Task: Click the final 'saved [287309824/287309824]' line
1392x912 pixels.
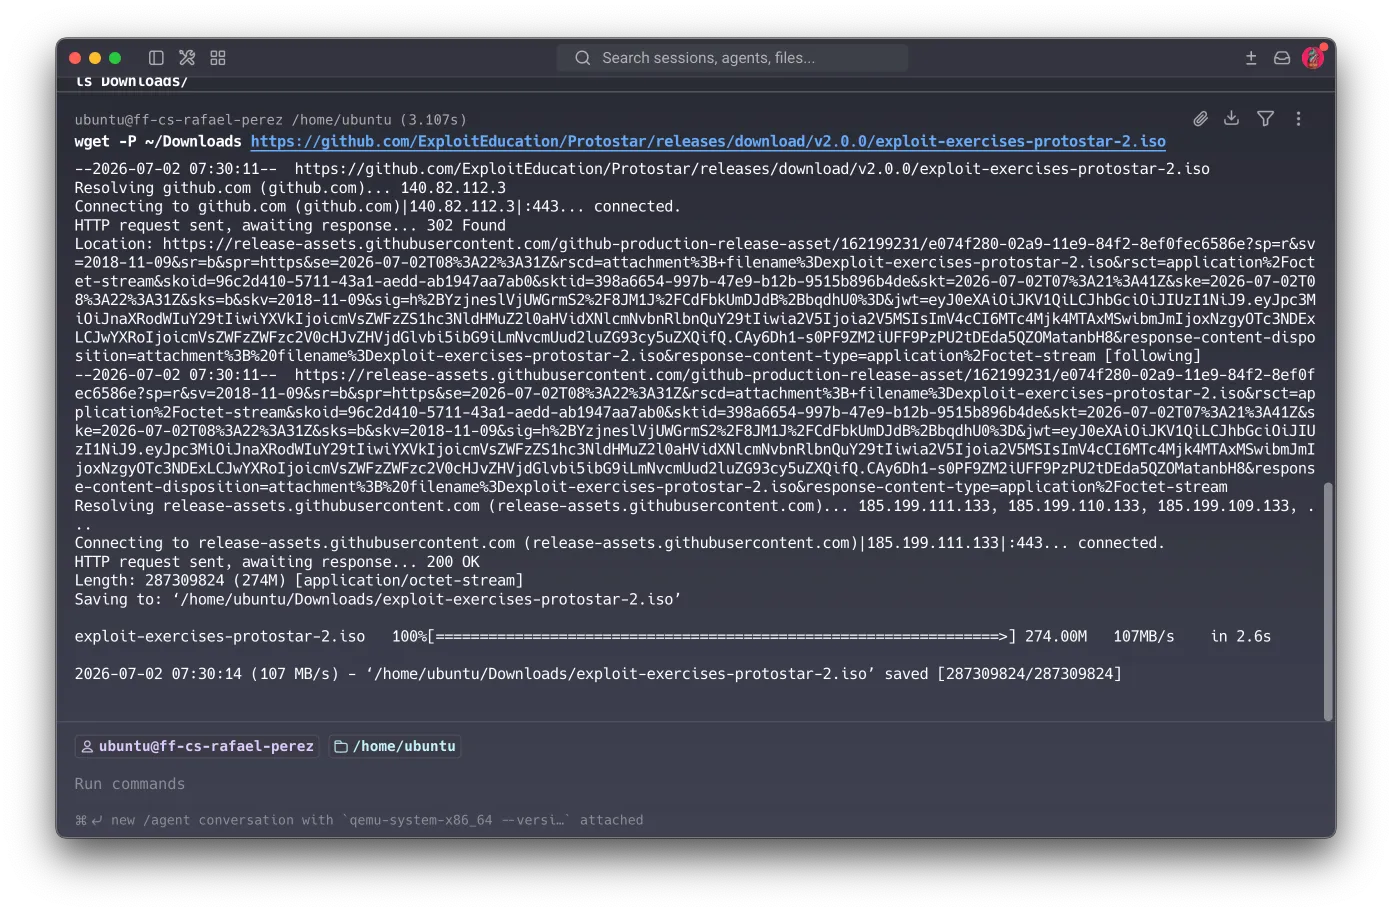Action: click(598, 674)
